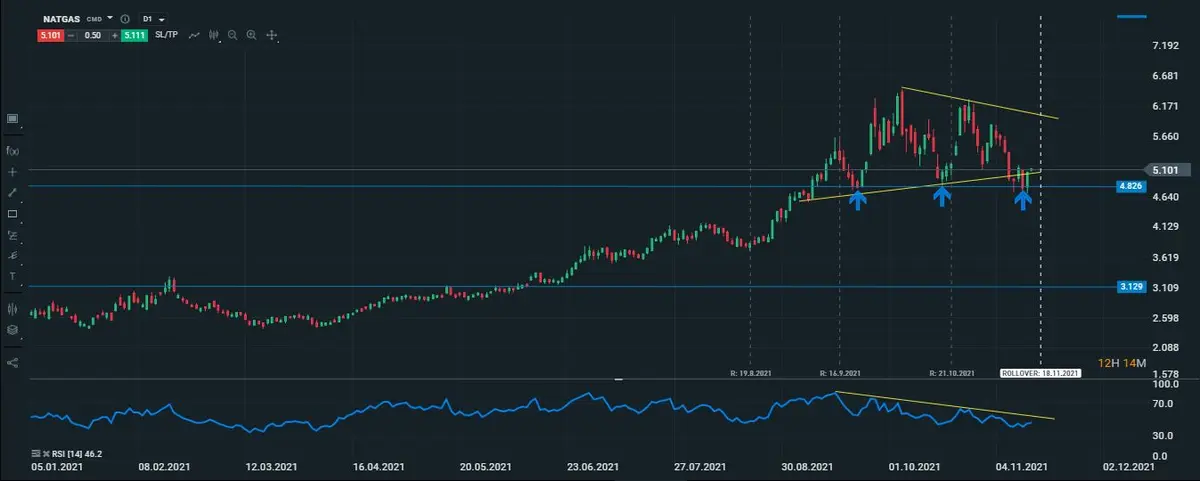Open the indicators f(x) tool
Screen dimensions: 1200x481
(x=13, y=151)
